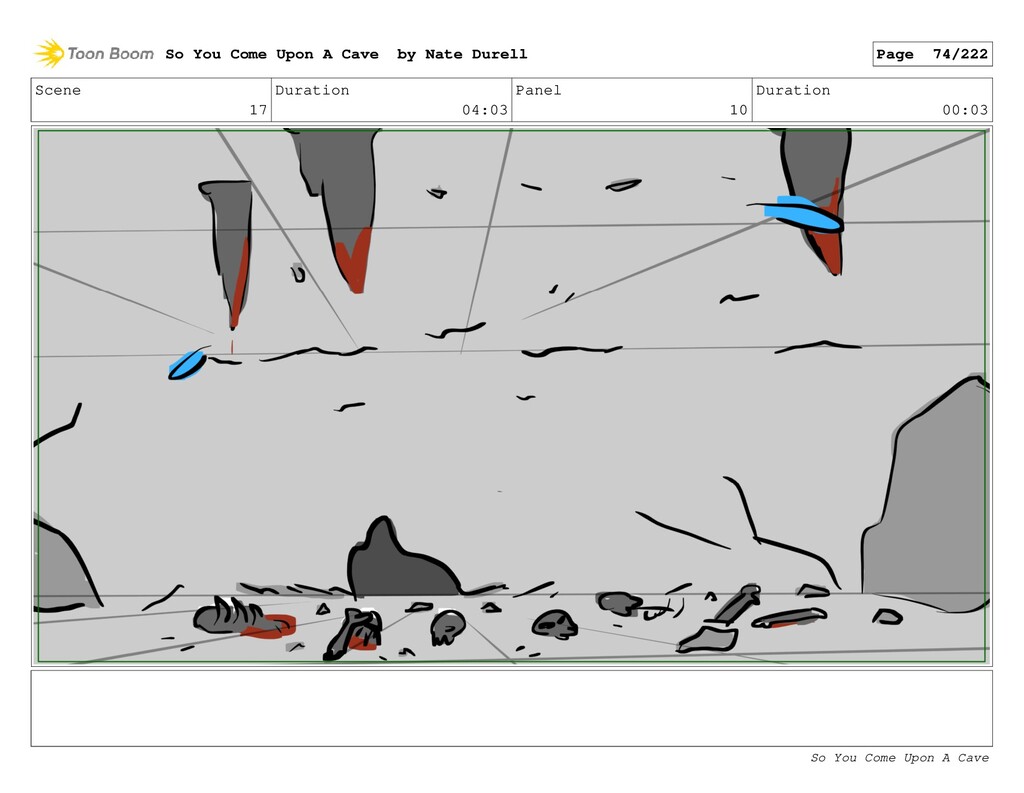Click the scene number '17'

coord(259,110)
